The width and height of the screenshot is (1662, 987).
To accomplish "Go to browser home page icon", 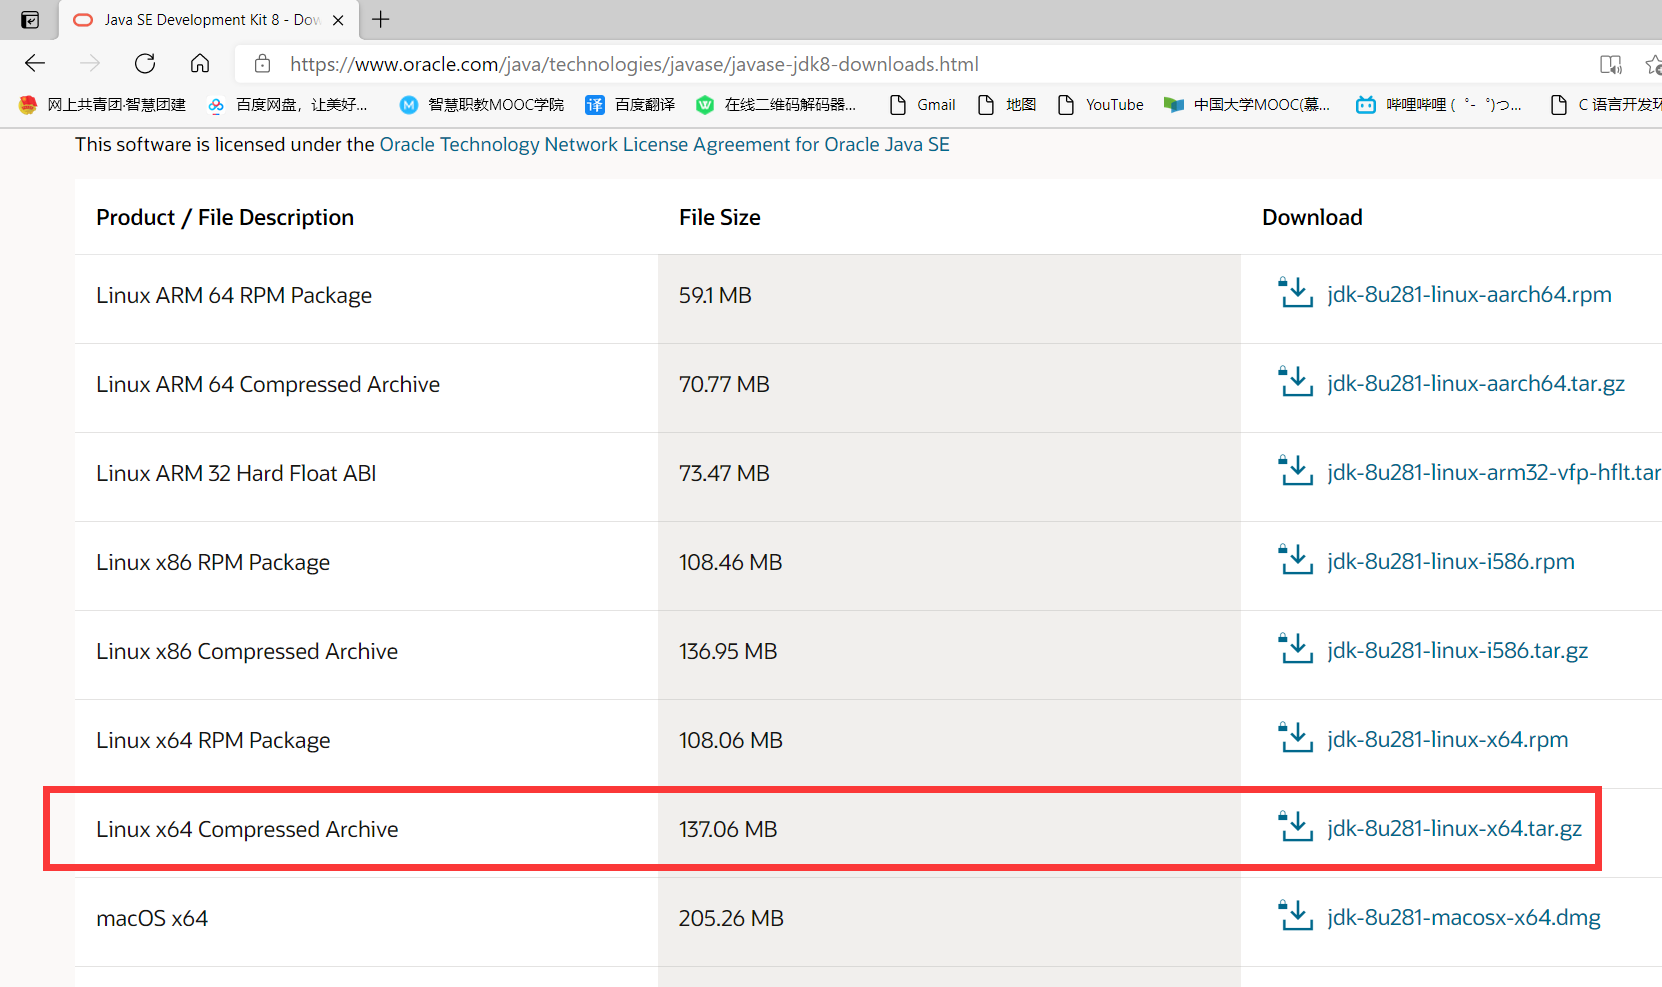I will [x=200, y=64].
